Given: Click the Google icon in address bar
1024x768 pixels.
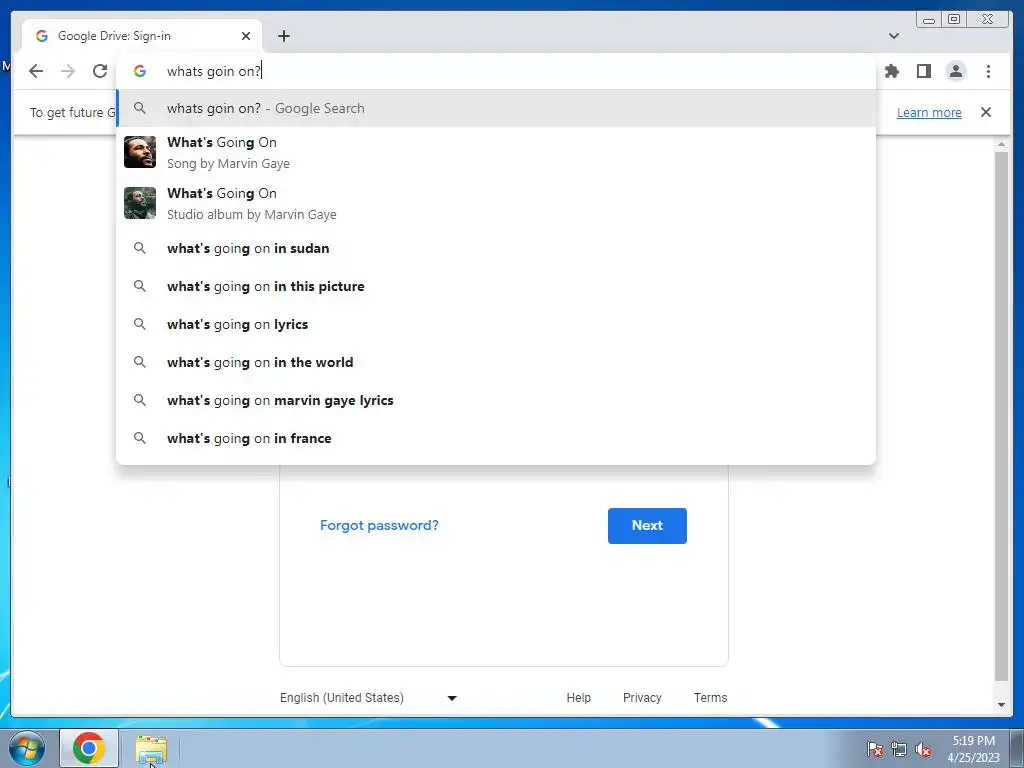Looking at the screenshot, I should pos(140,71).
